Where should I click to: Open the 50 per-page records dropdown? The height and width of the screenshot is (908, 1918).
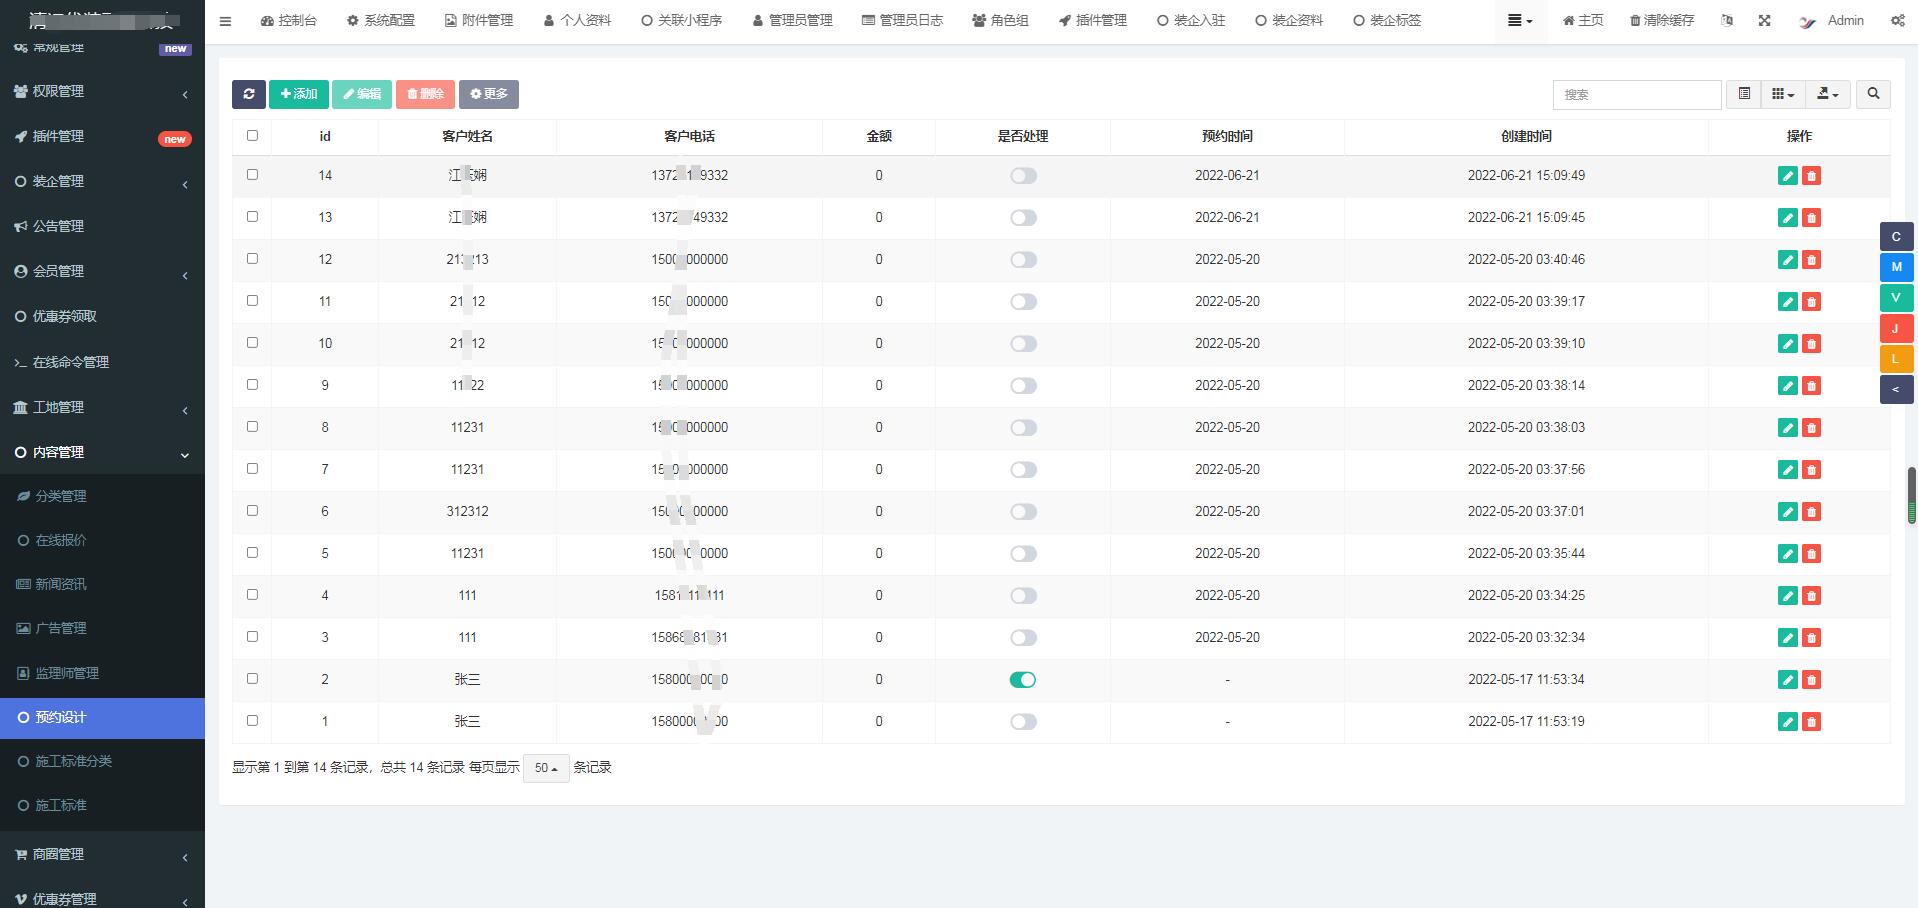click(546, 768)
